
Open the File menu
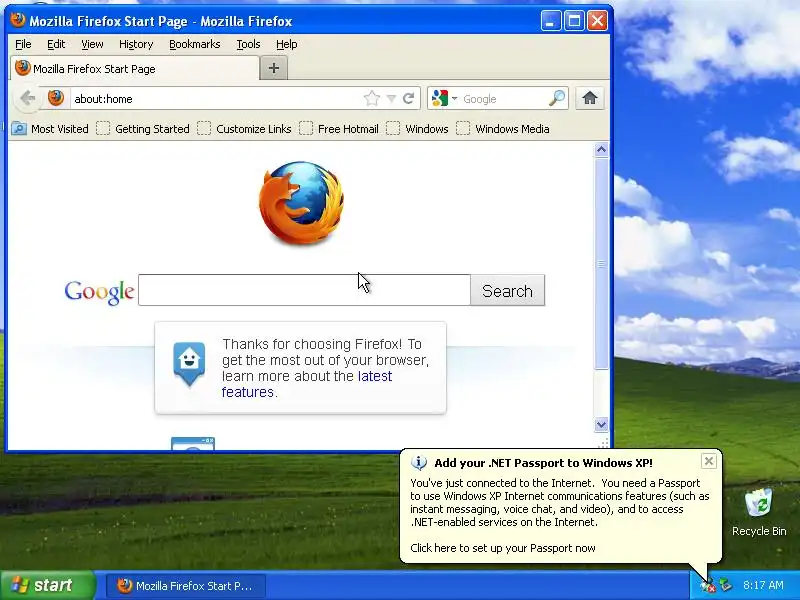[x=23, y=44]
